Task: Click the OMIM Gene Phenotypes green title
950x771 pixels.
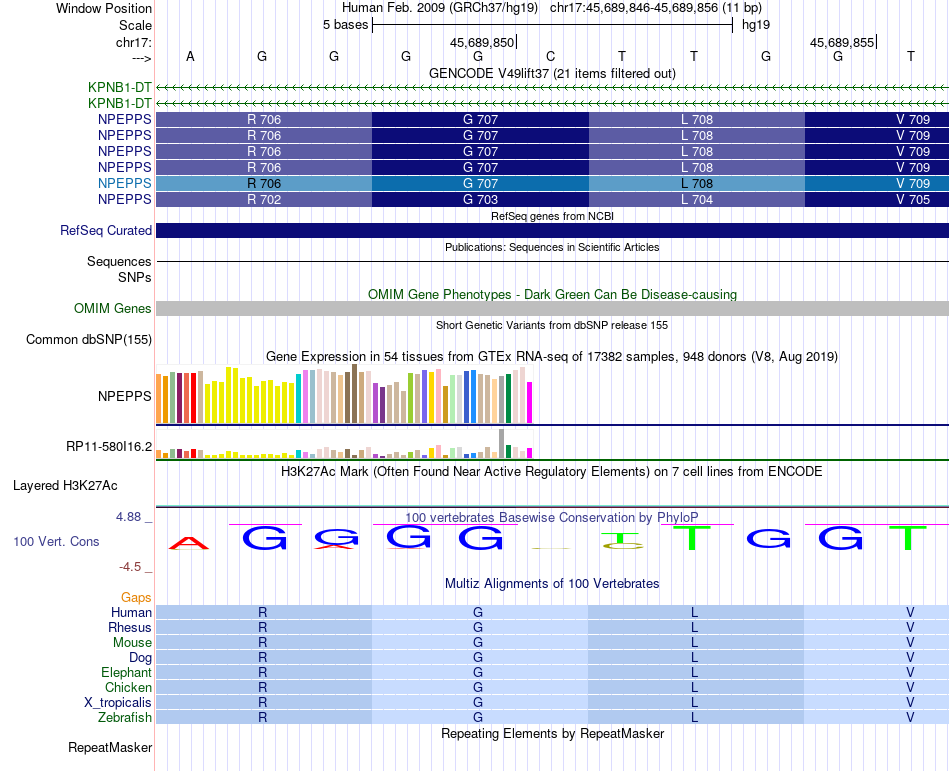Action: pyautogui.click(x=552, y=294)
